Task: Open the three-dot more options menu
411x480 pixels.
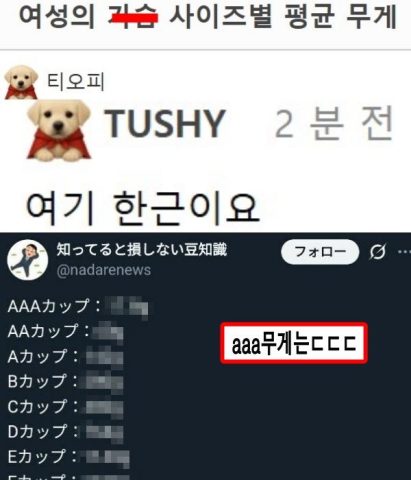Action: pyautogui.click(x=404, y=252)
